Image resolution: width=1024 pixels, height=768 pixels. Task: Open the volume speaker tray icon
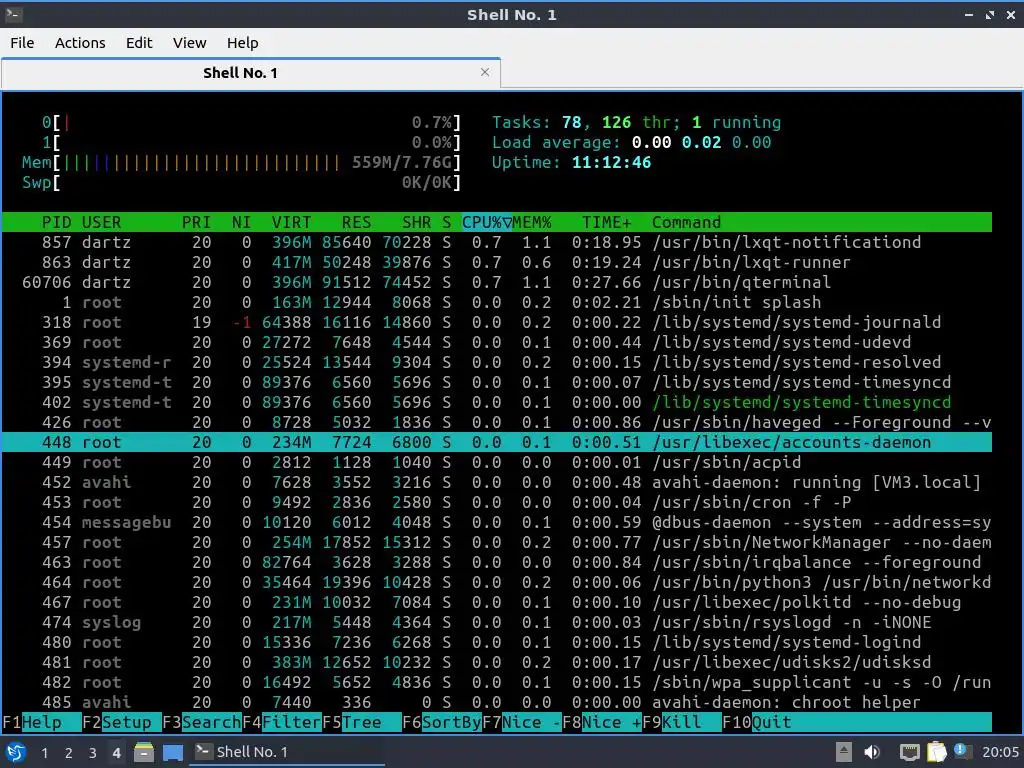click(872, 752)
